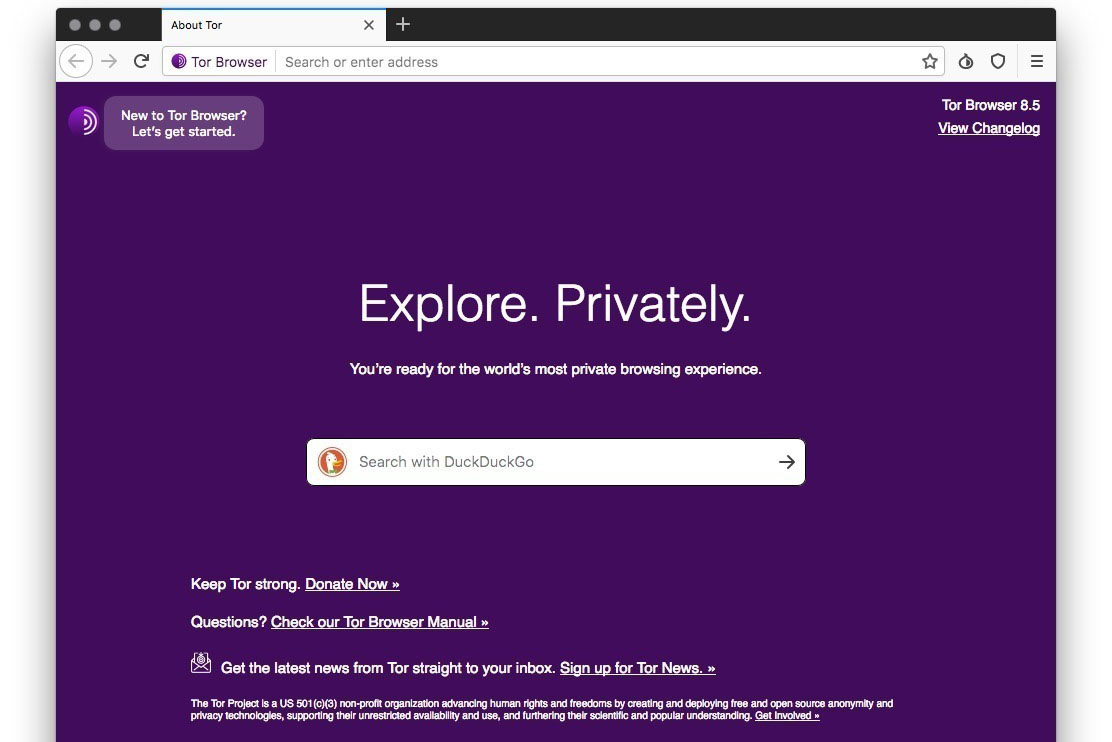Click the Tor Browser identity badge
Screen dimensions: 1112x742
(219, 62)
